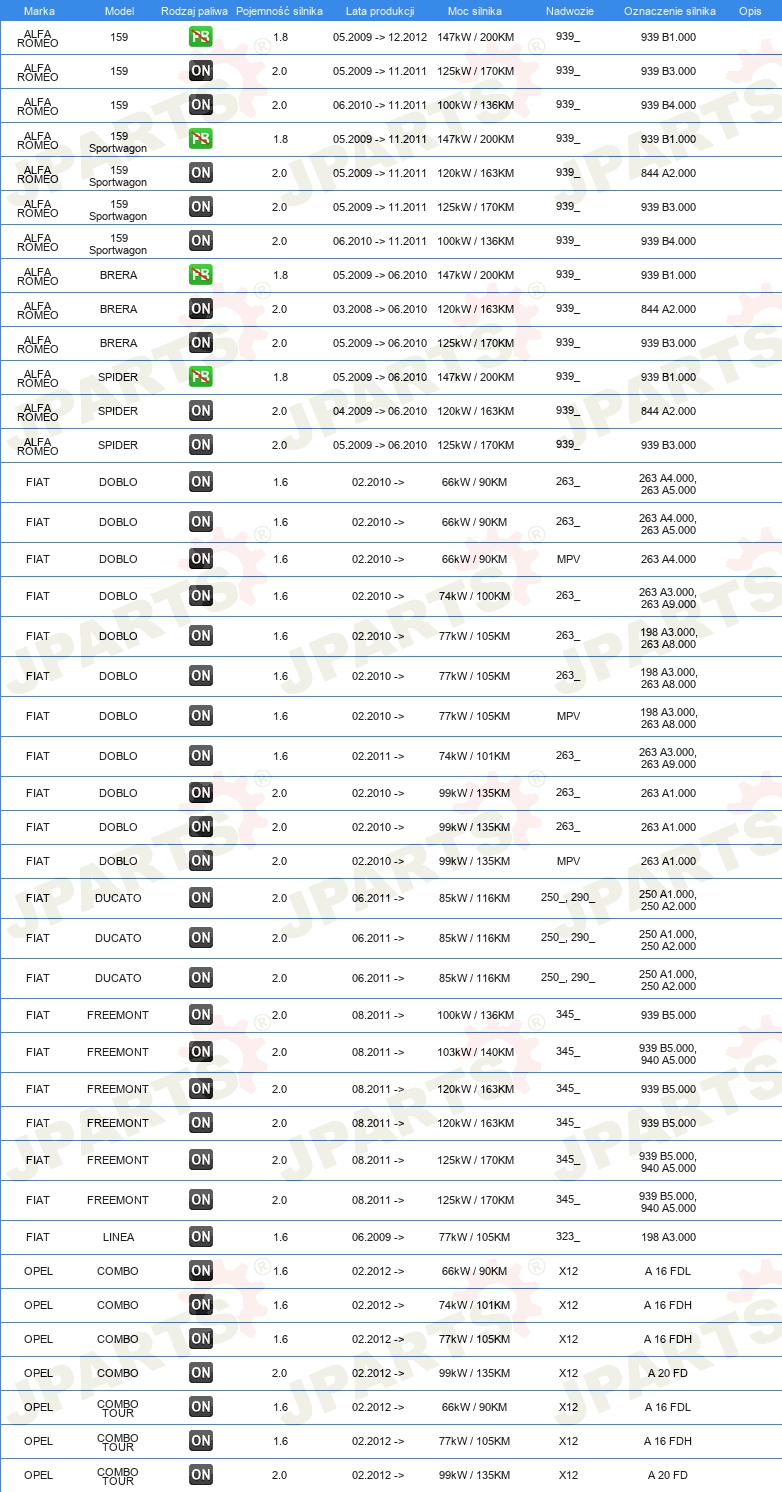Click the 844 A2.000 cell in 159 Sportwagon row
Image resolution: width=782 pixels, height=1492 pixels.
[668, 173]
